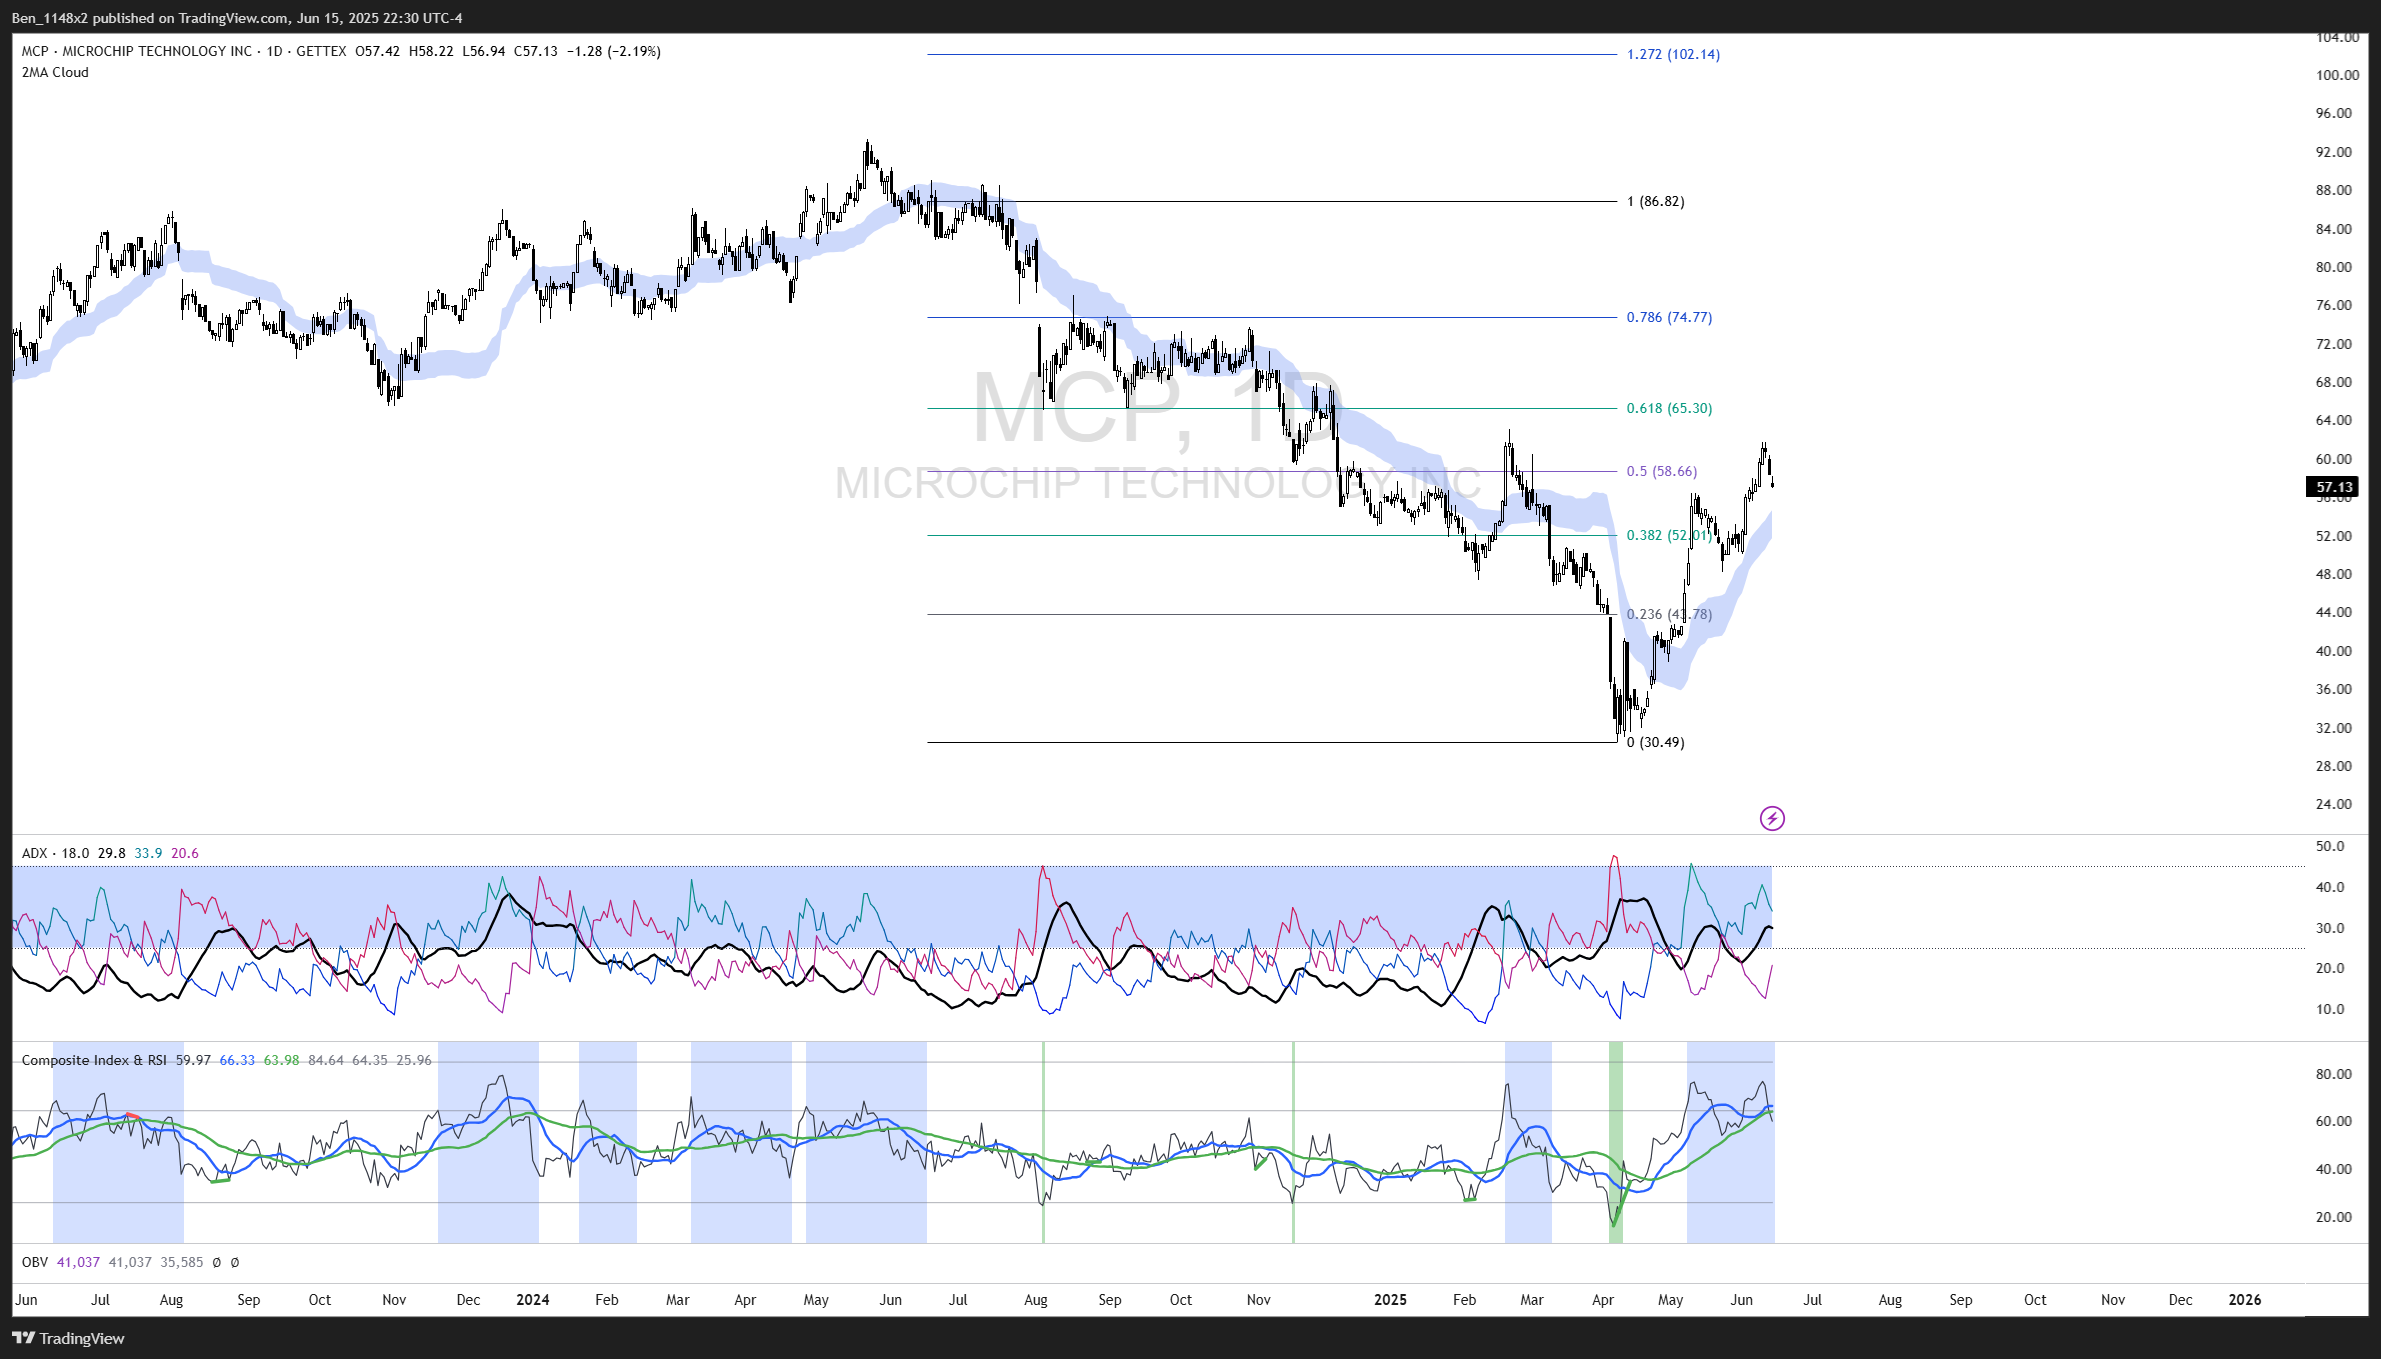Select the 0.786 (74.77) Fibonacci label
This screenshot has height=1359, width=2381.
tap(1669, 317)
